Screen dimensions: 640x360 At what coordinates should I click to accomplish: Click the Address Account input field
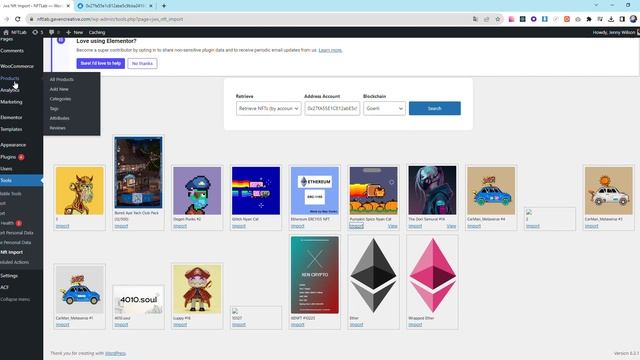pyautogui.click(x=332, y=108)
